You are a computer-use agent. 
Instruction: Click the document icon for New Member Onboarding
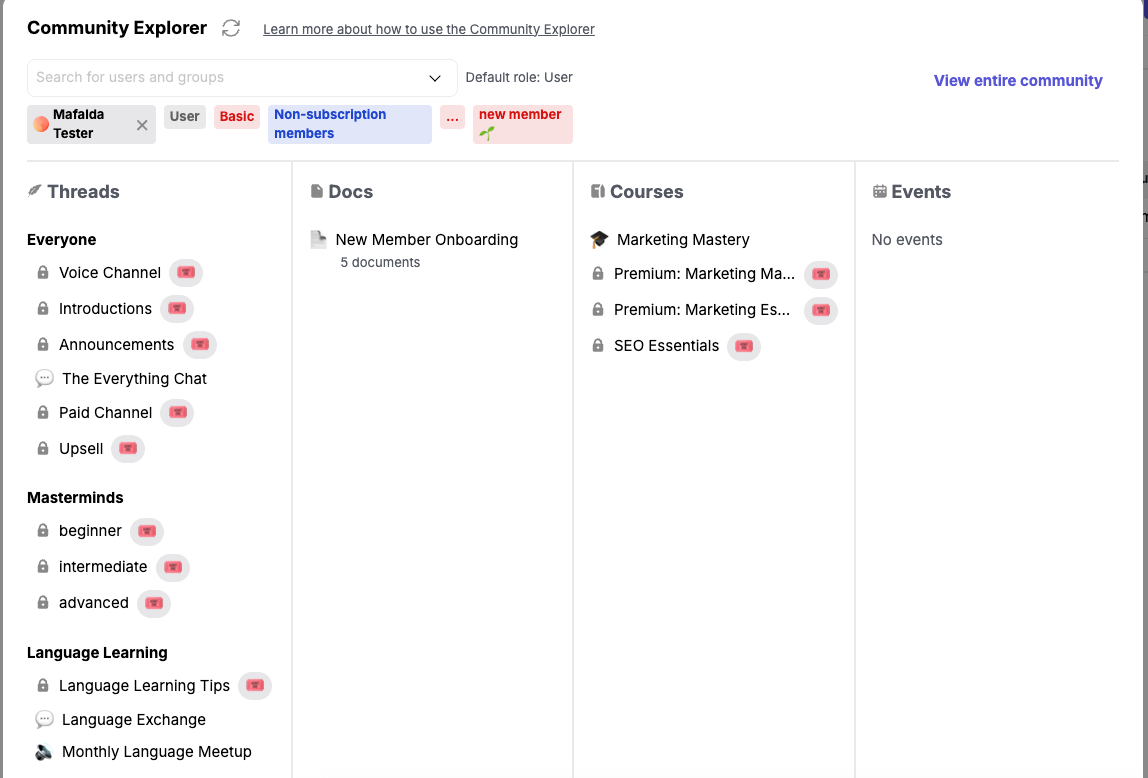pyautogui.click(x=318, y=240)
